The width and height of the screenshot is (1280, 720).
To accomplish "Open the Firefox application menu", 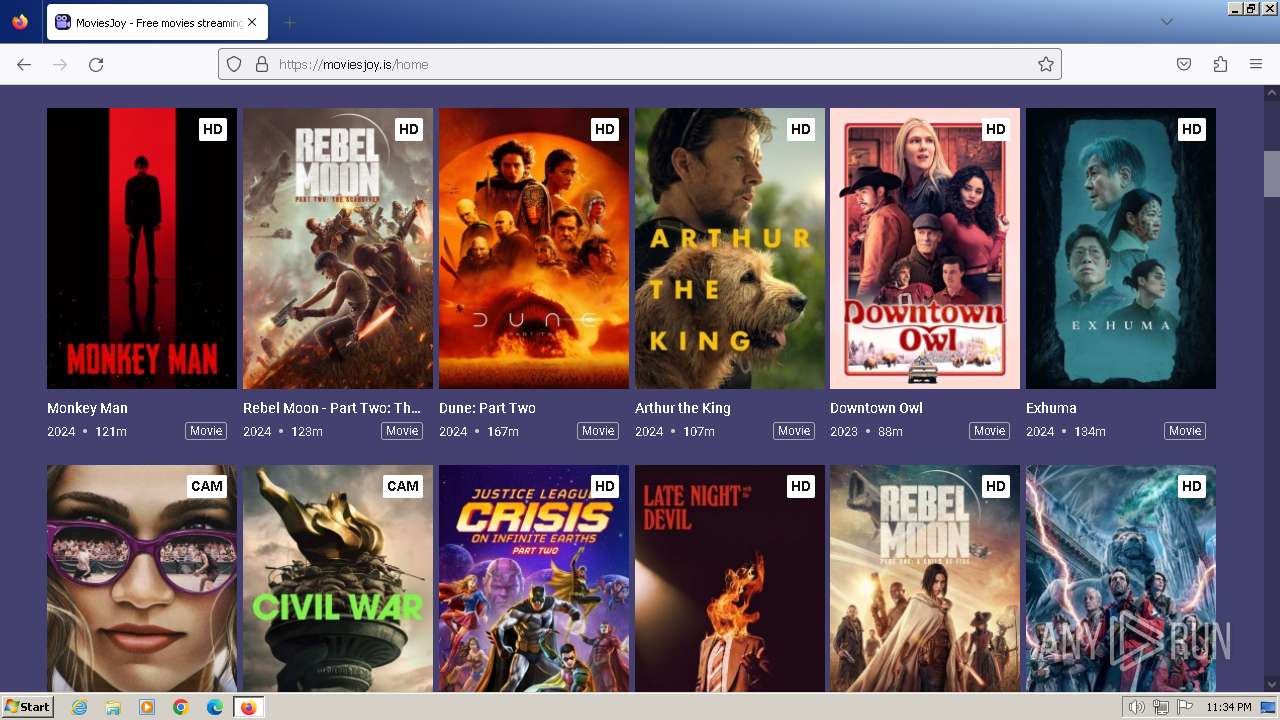I will coord(1256,64).
